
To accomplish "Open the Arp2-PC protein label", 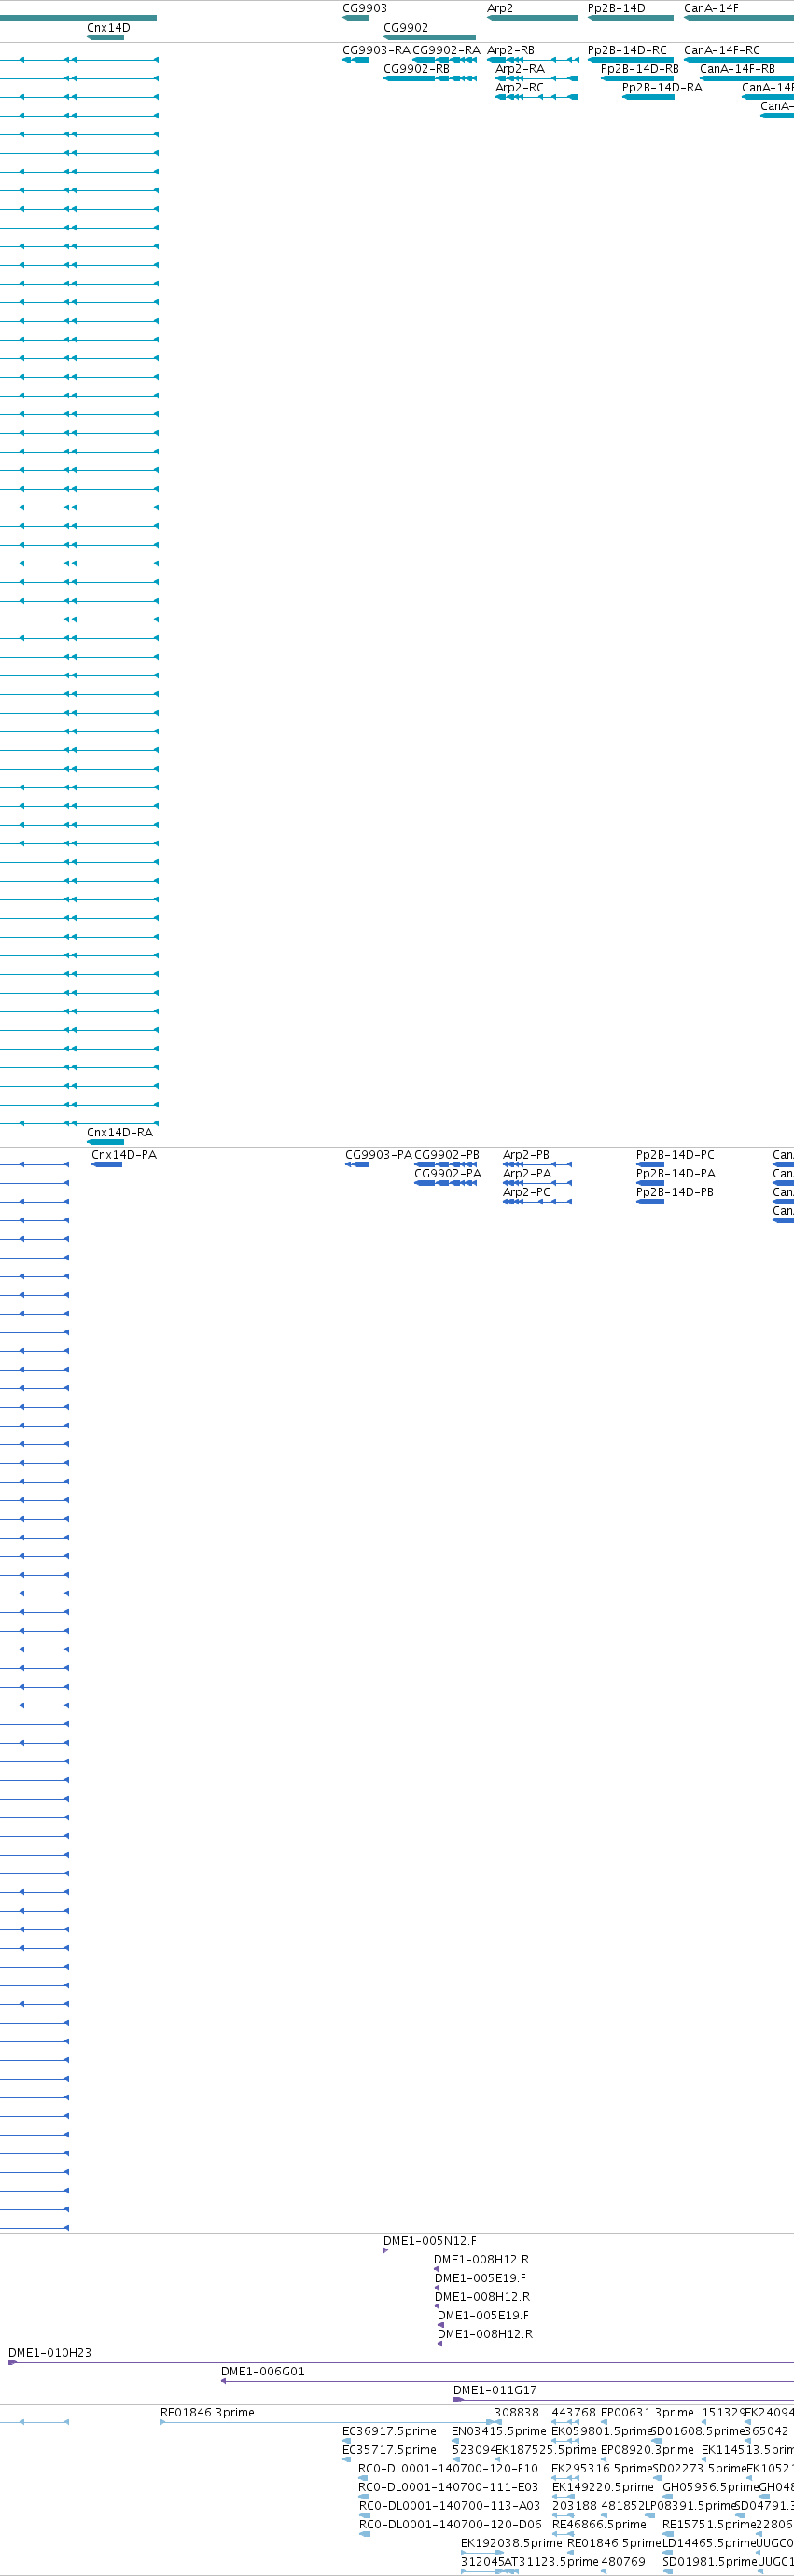I will coord(526,1192).
